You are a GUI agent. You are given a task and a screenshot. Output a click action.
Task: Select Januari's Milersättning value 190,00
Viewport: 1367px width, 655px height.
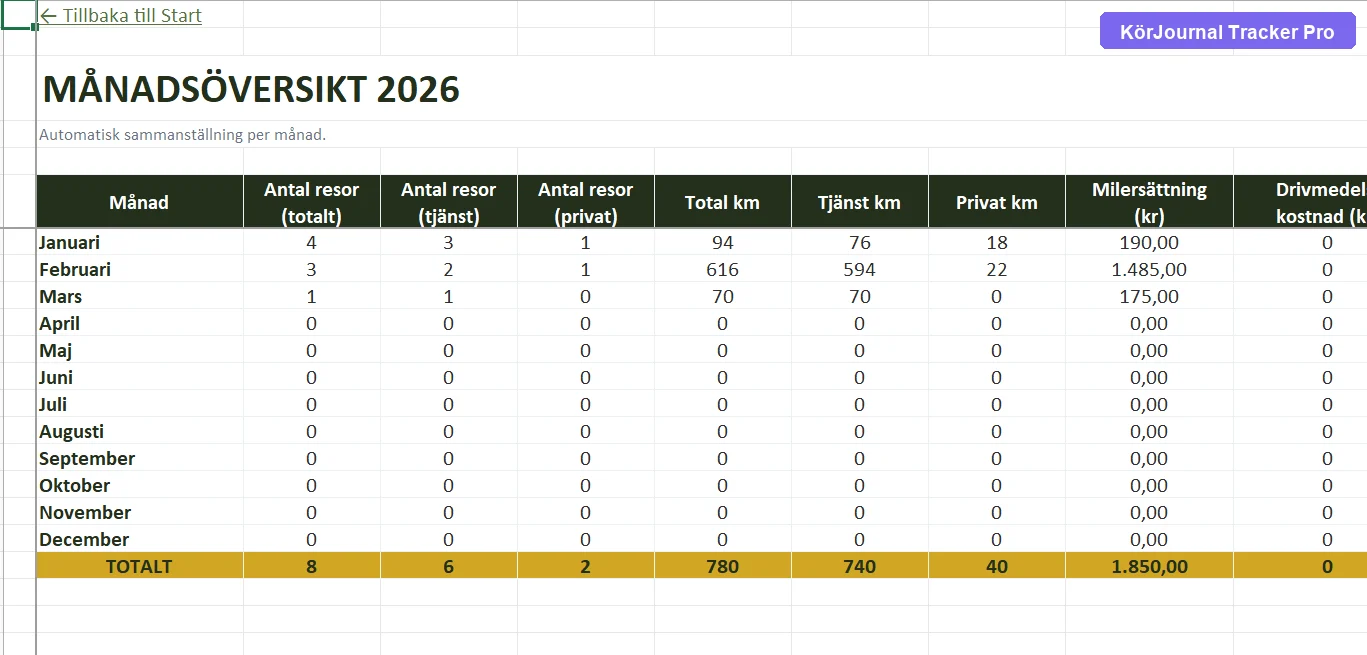point(1149,242)
